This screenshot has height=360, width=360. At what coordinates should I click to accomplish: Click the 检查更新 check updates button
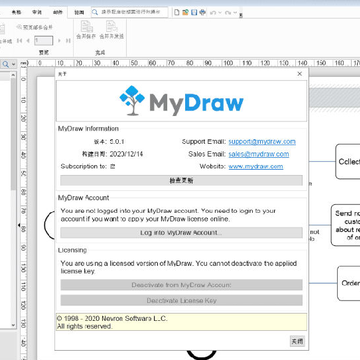coord(181,180)
